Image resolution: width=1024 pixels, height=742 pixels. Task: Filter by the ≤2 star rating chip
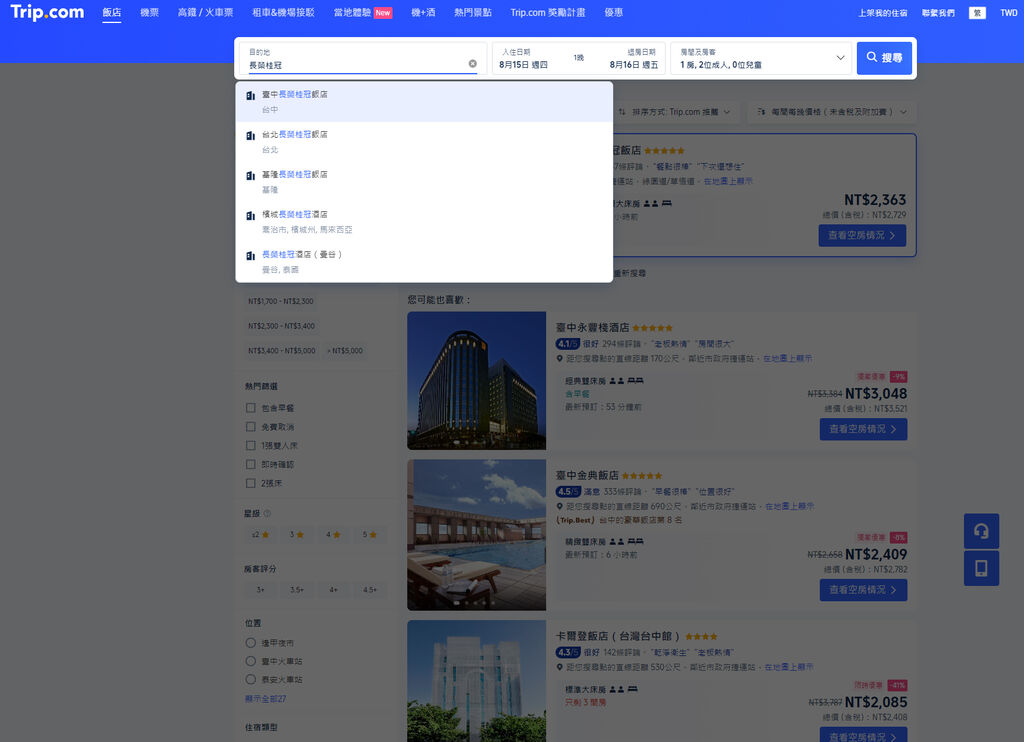pos(260,534)
